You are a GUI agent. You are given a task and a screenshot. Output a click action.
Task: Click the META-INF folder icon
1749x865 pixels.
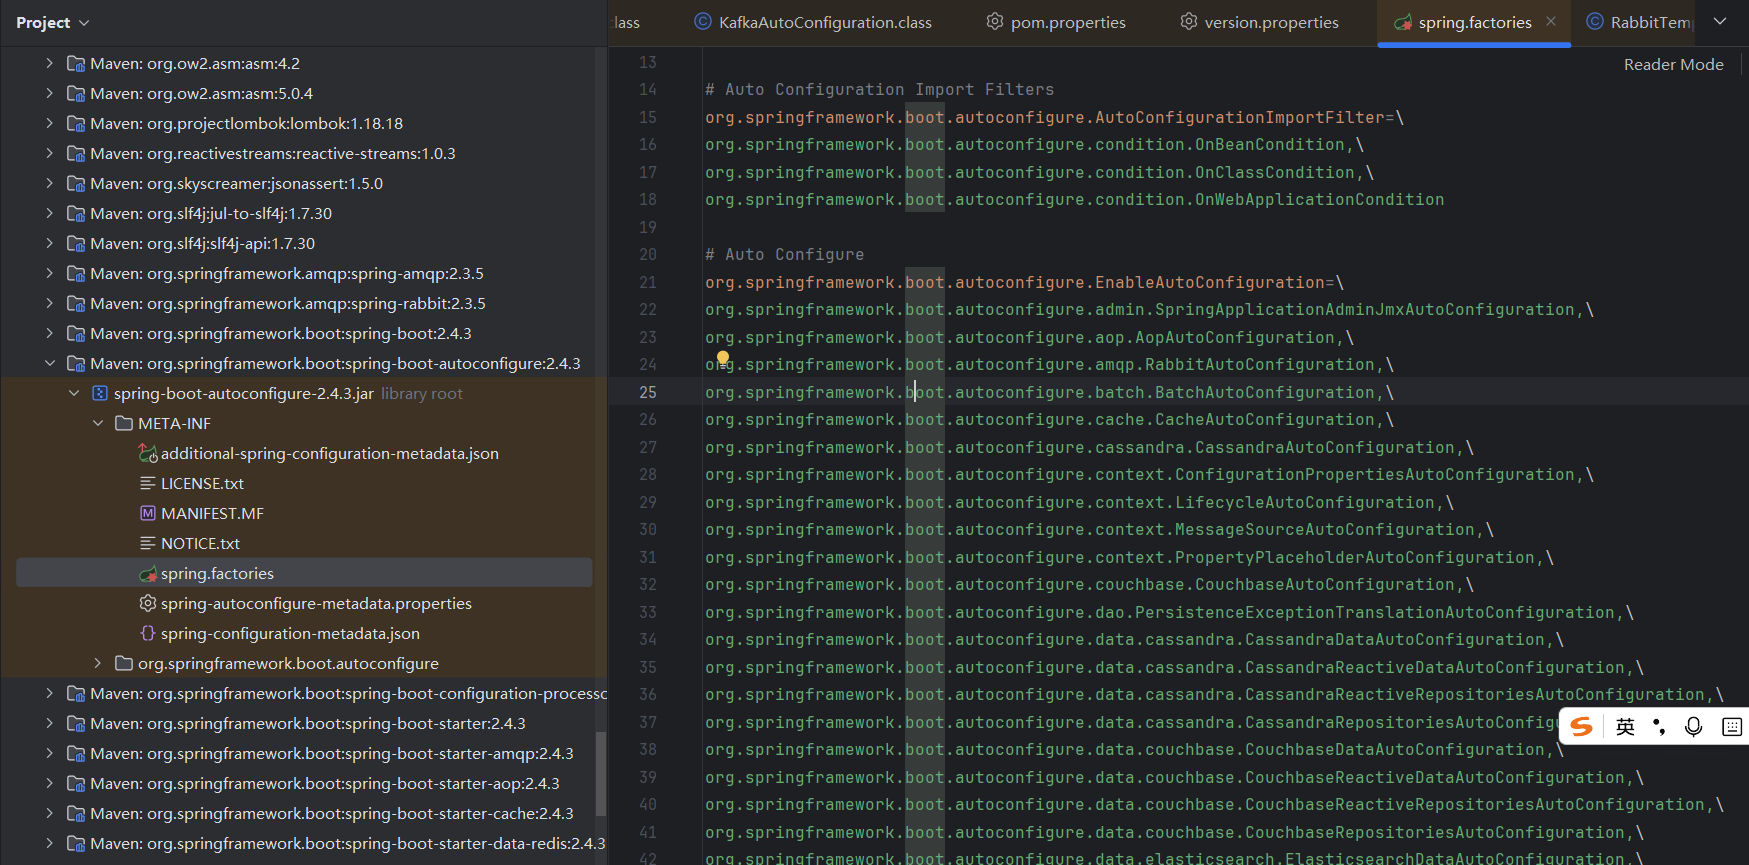(124, 423)
